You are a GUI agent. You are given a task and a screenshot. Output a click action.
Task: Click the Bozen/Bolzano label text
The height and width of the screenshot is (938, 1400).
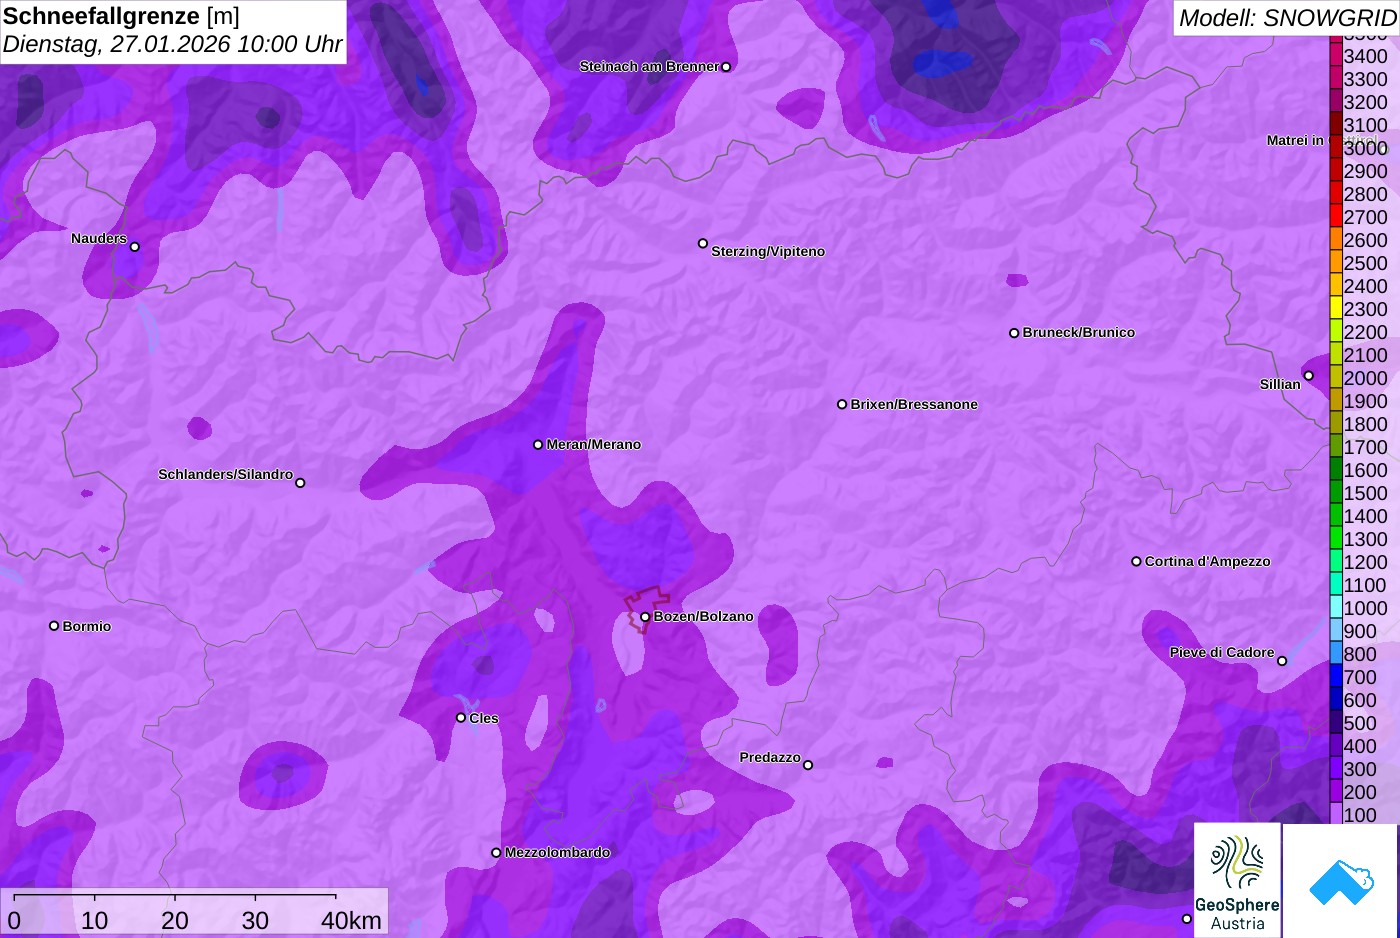click(x=704, y=617)
